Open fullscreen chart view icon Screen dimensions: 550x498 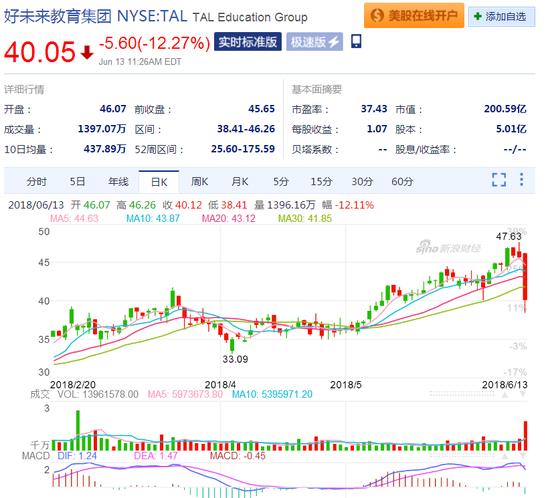499,180
